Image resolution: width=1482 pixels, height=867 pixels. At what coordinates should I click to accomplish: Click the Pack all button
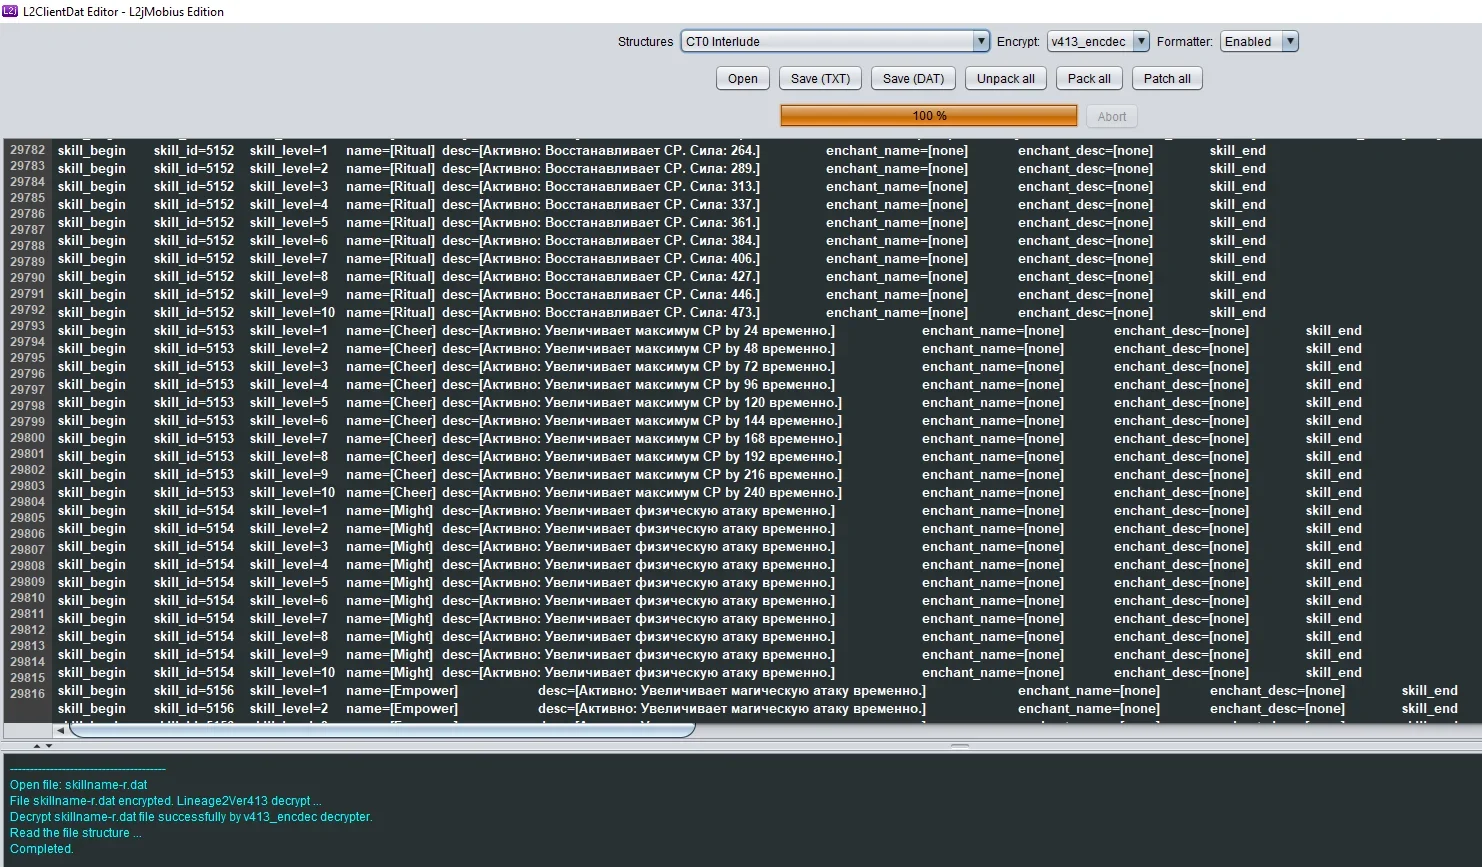1089,79
